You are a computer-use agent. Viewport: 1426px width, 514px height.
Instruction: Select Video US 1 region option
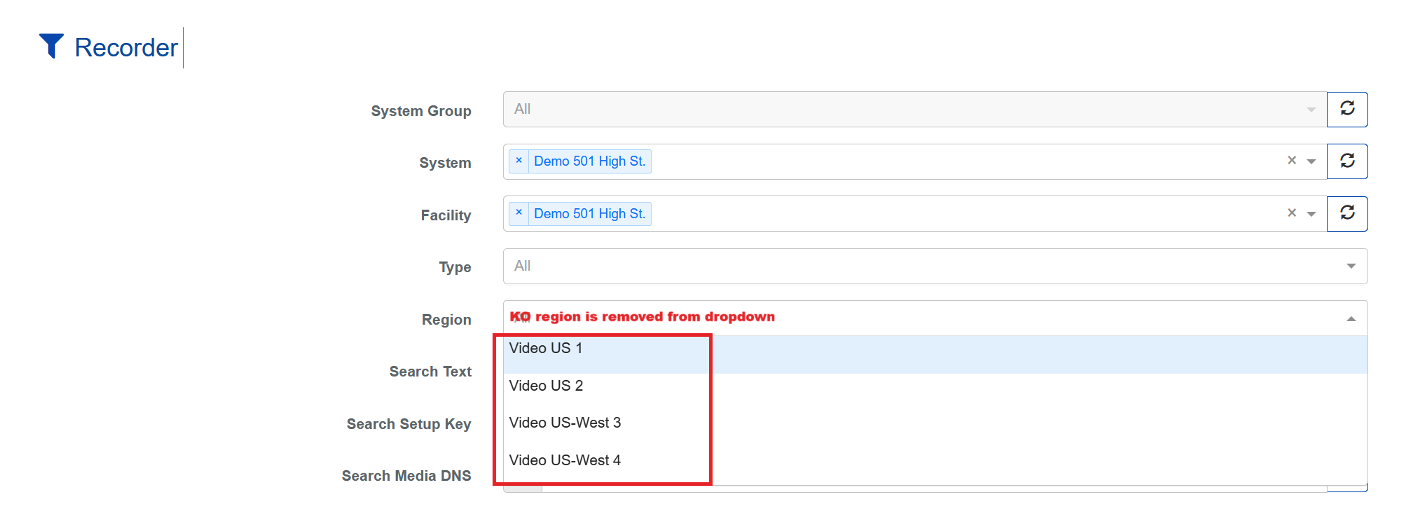tap(546, 349)
